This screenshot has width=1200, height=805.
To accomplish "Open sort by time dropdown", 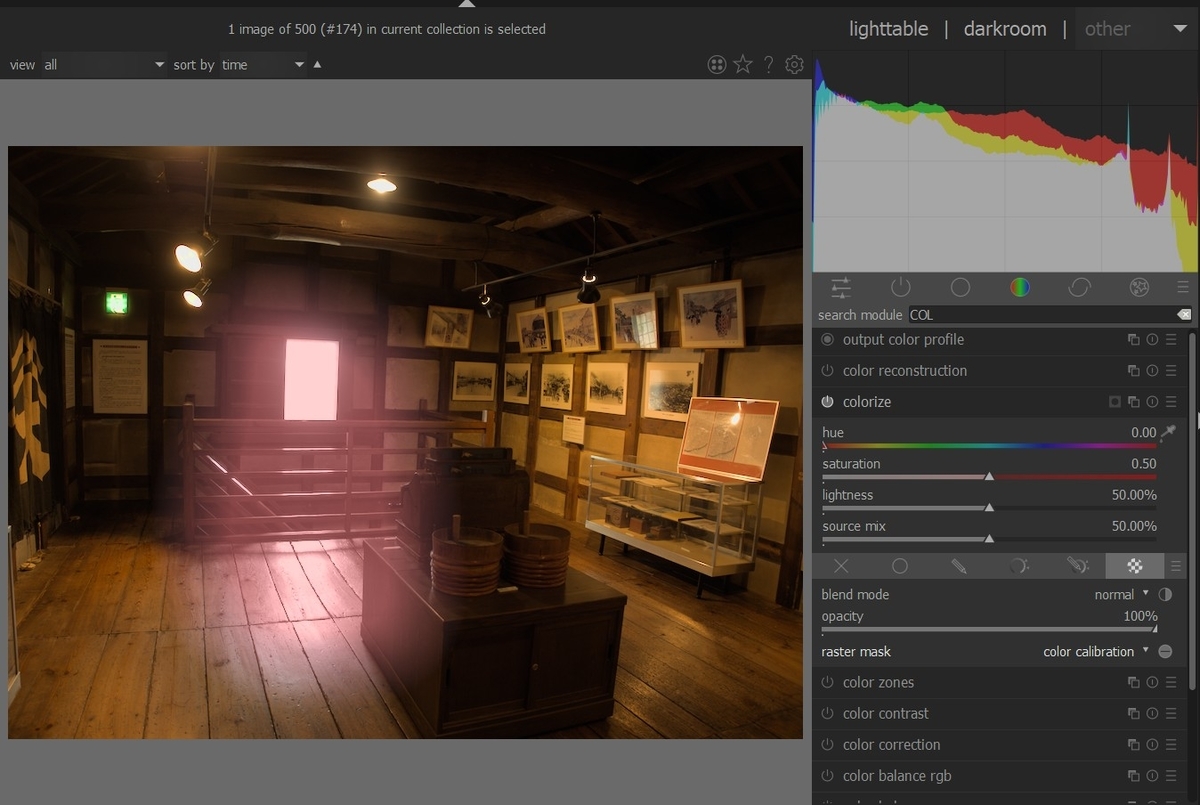I will coord(263,65).
